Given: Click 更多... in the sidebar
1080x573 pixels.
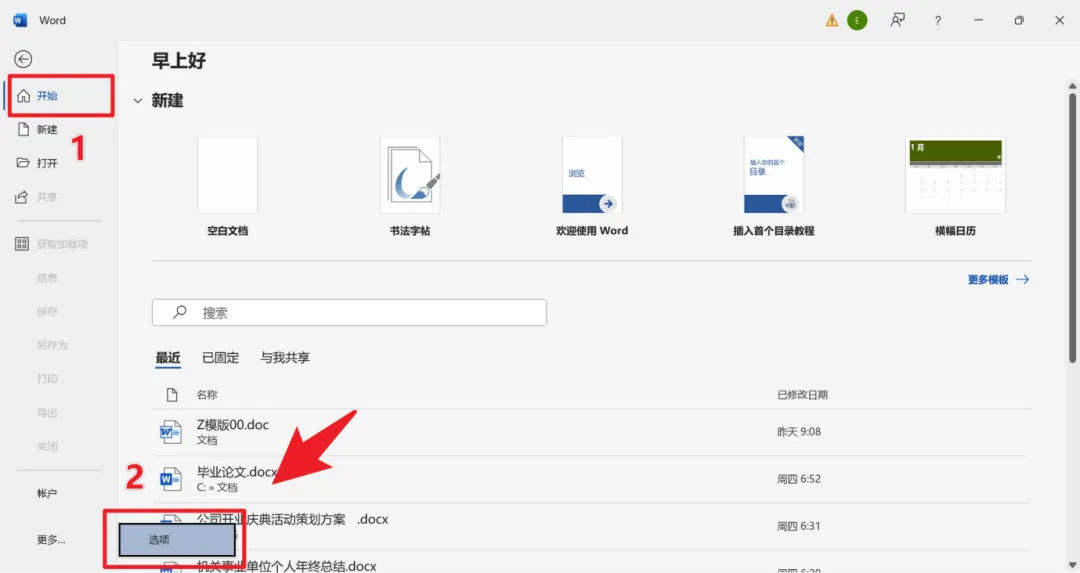Looking at the screenshot, I should (51, 540).
